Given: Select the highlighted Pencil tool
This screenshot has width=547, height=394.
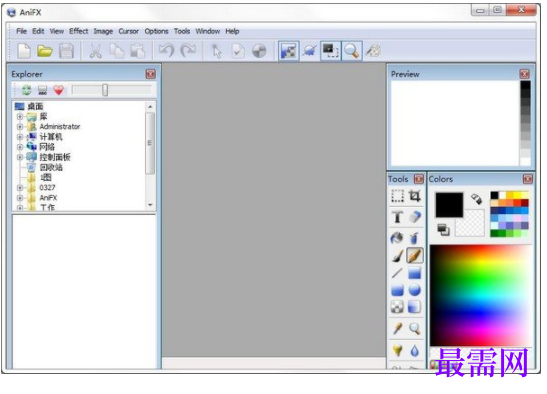Looking at the screenshot, I should [x=414, y=256].
